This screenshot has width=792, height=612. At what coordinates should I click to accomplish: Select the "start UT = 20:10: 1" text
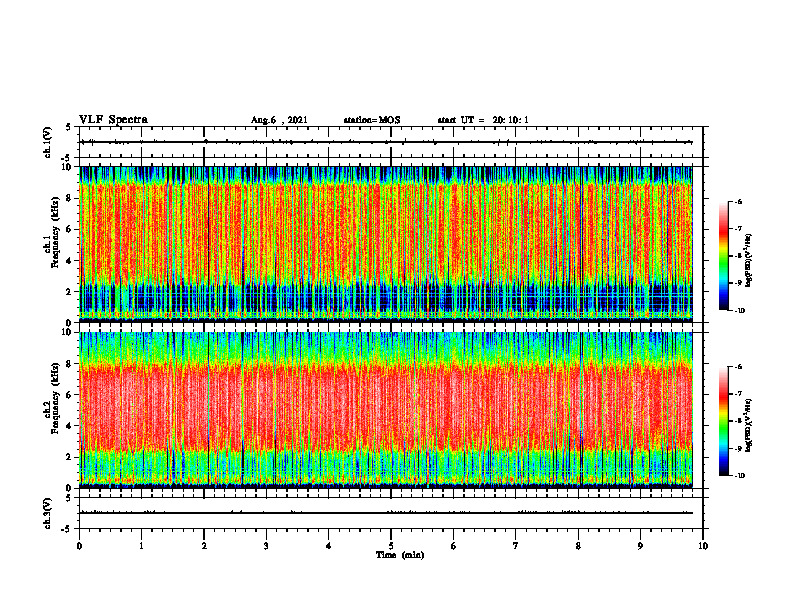point(483,120)
